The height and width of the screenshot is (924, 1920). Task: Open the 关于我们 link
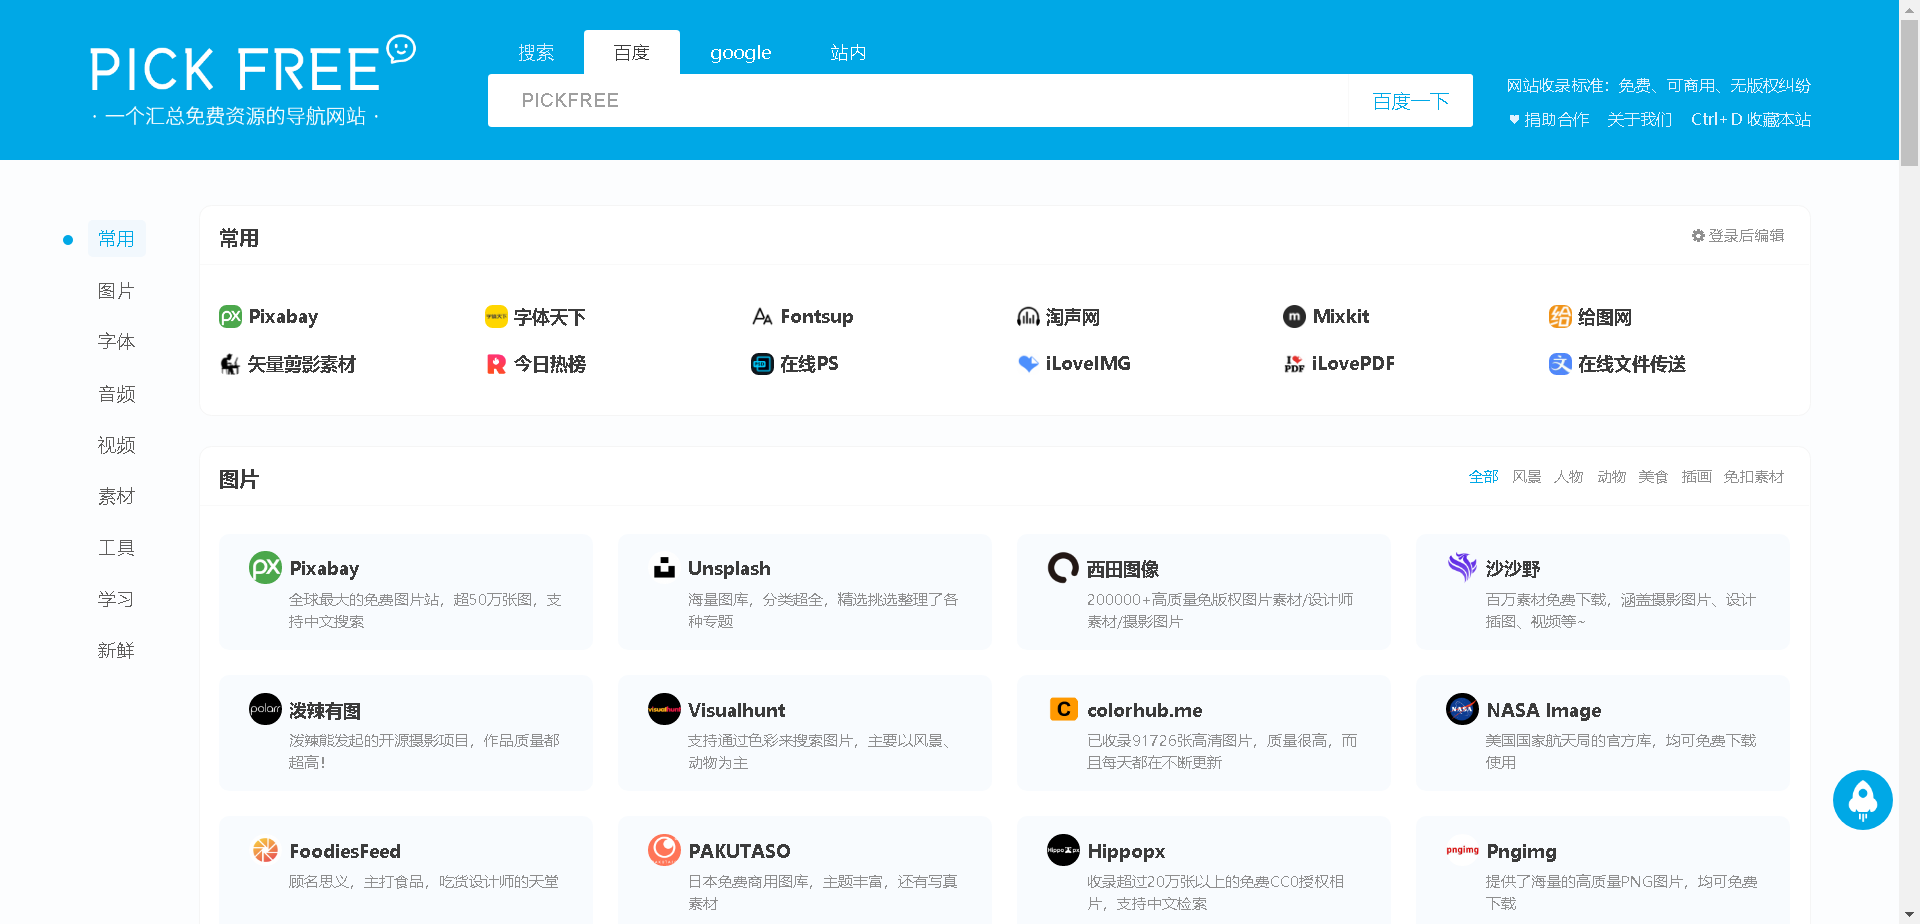click(1639, 119)
